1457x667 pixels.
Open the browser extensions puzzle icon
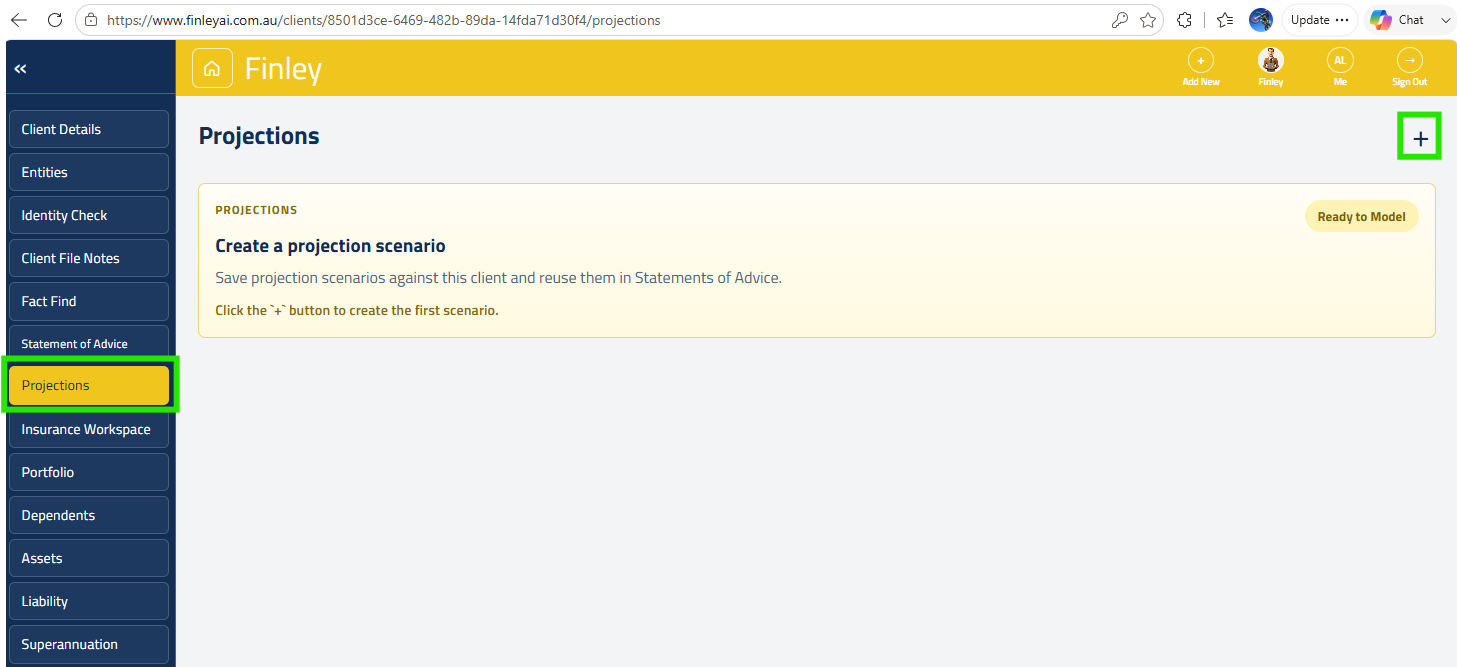click(x=1185, y=20)
